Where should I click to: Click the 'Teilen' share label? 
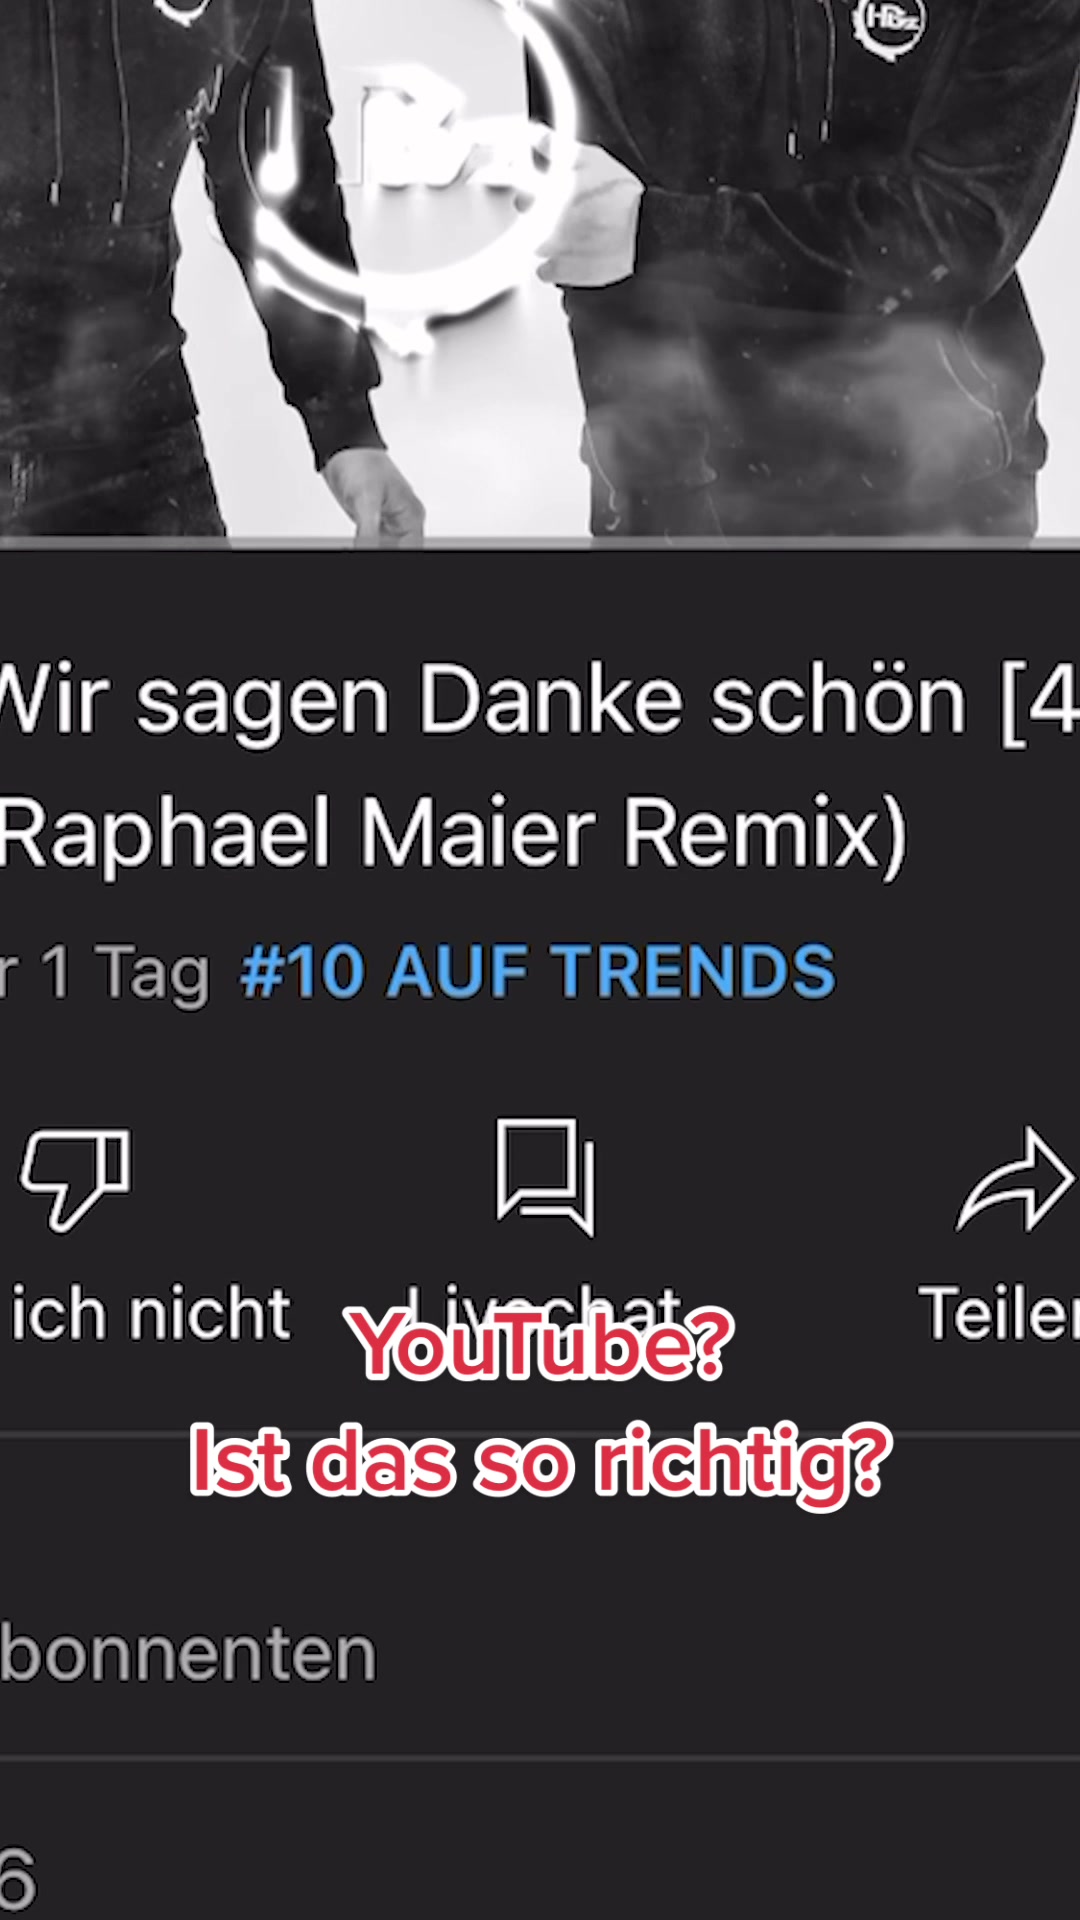pyautogui.click(x=998, y=1314)
